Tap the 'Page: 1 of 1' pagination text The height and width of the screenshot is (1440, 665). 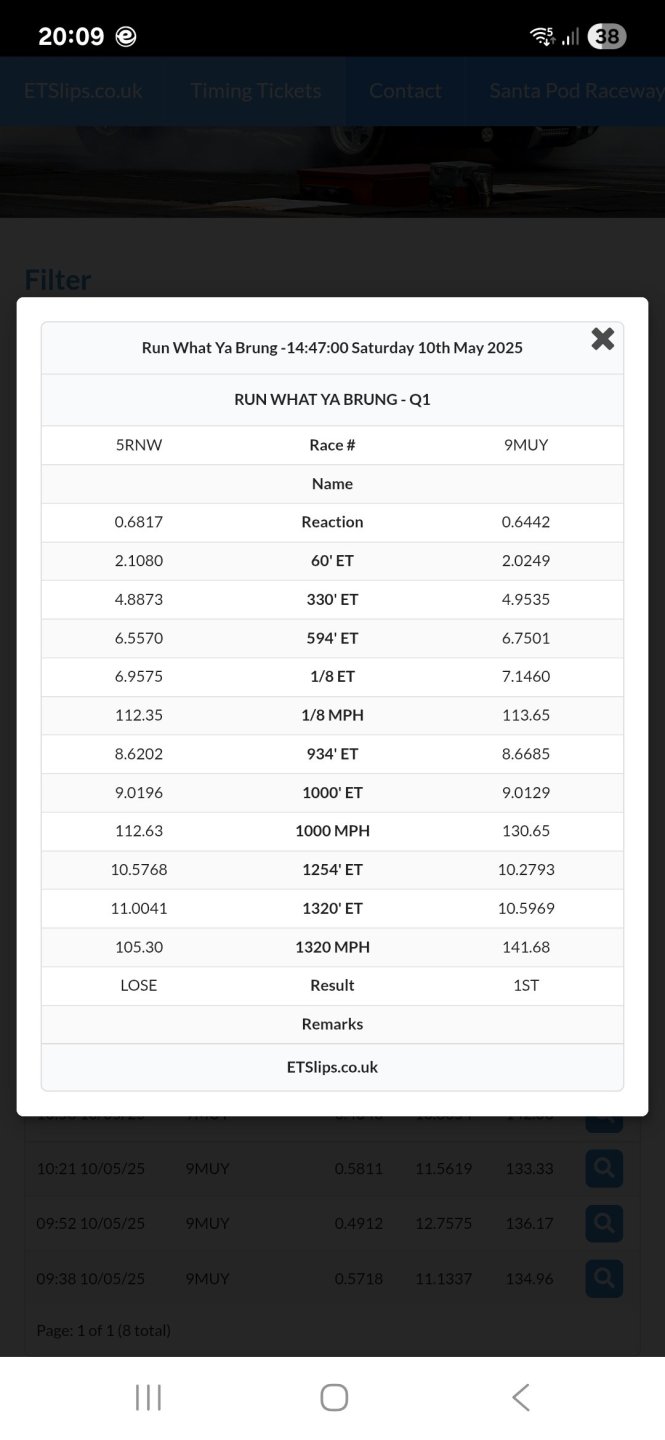[103, 1330]
